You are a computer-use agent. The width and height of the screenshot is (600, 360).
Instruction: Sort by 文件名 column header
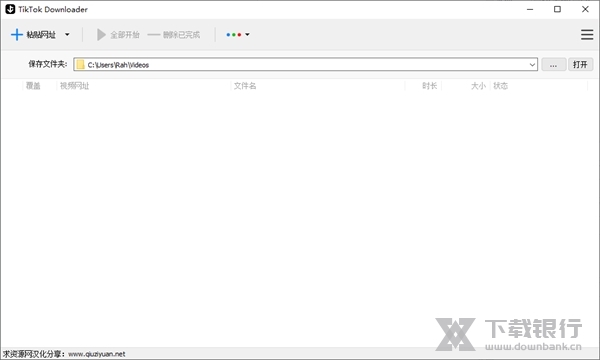[x=245, y=86]
